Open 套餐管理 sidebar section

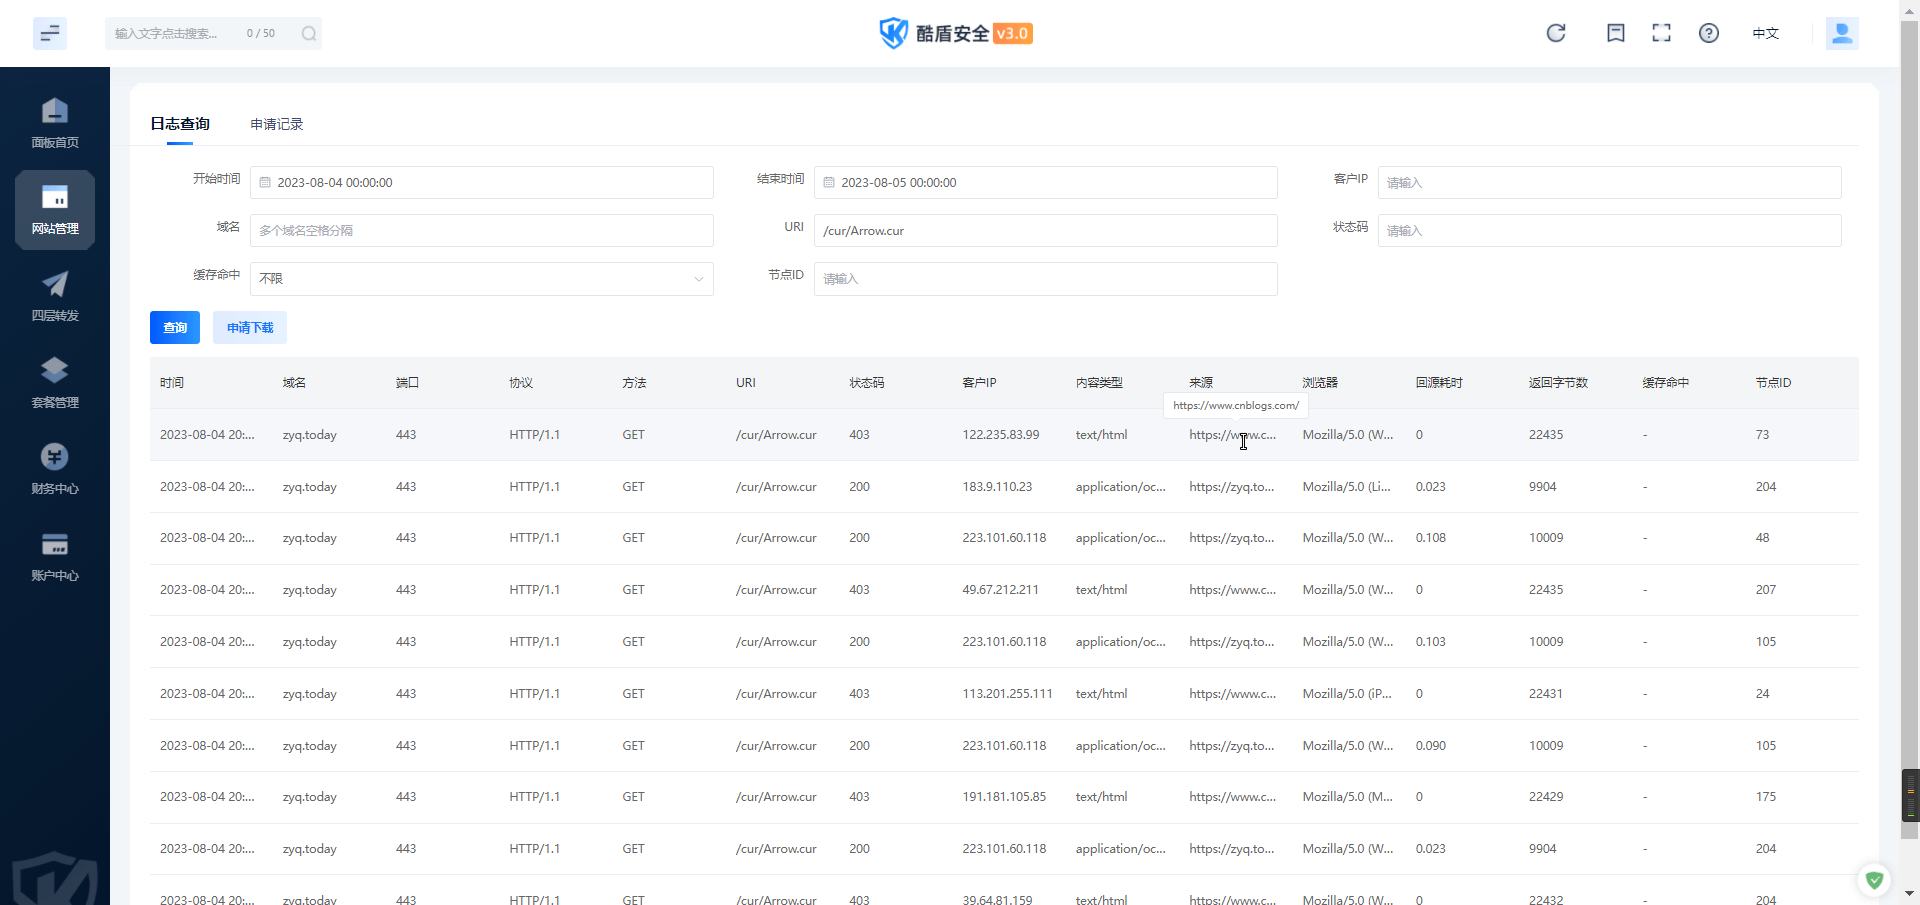pos(55,383)
